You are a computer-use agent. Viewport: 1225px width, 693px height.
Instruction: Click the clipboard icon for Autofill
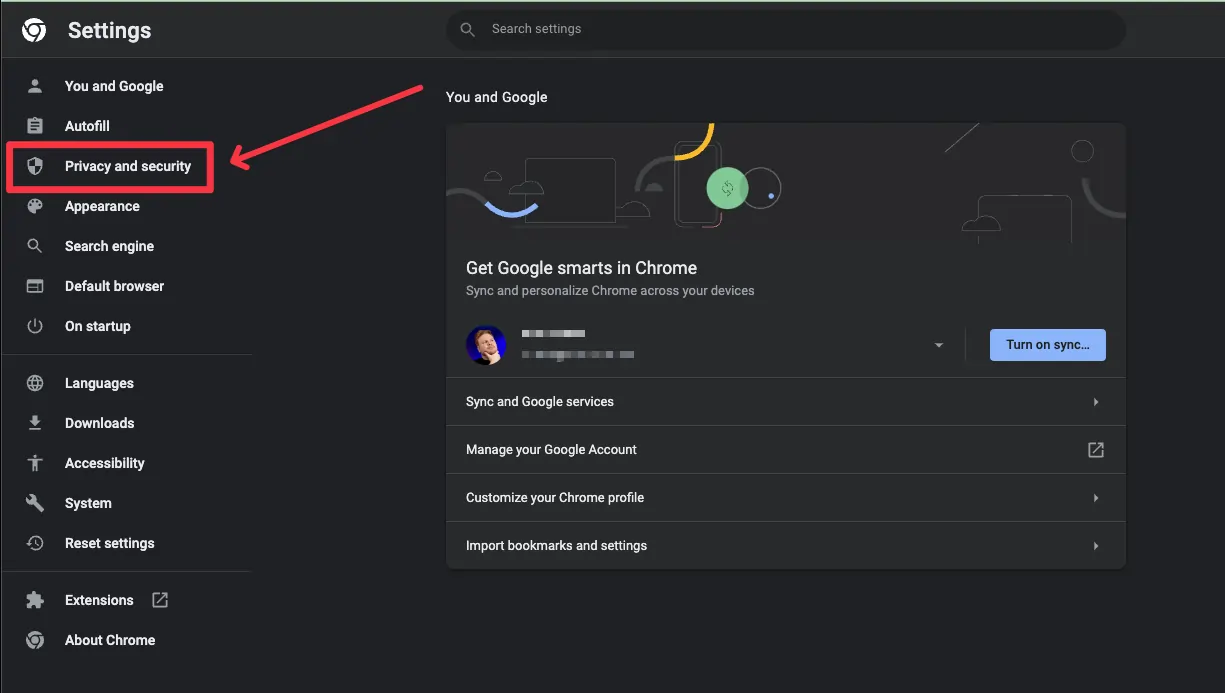point(35,126)
